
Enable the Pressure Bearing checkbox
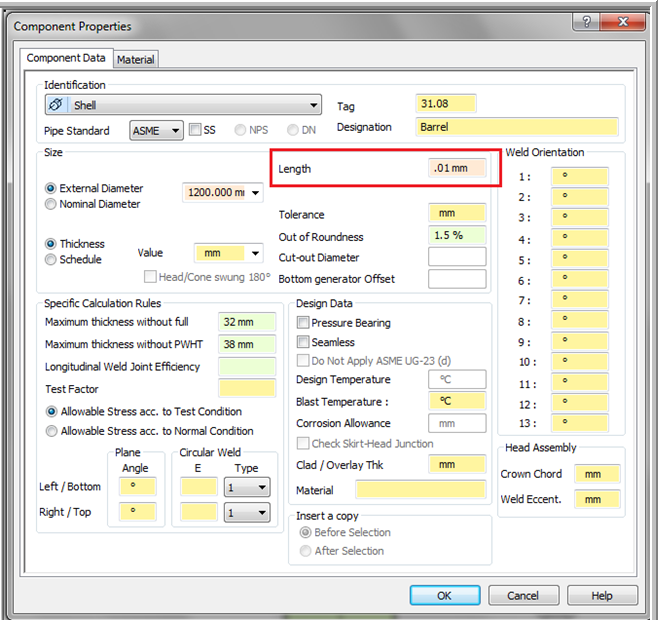[303, 323]
